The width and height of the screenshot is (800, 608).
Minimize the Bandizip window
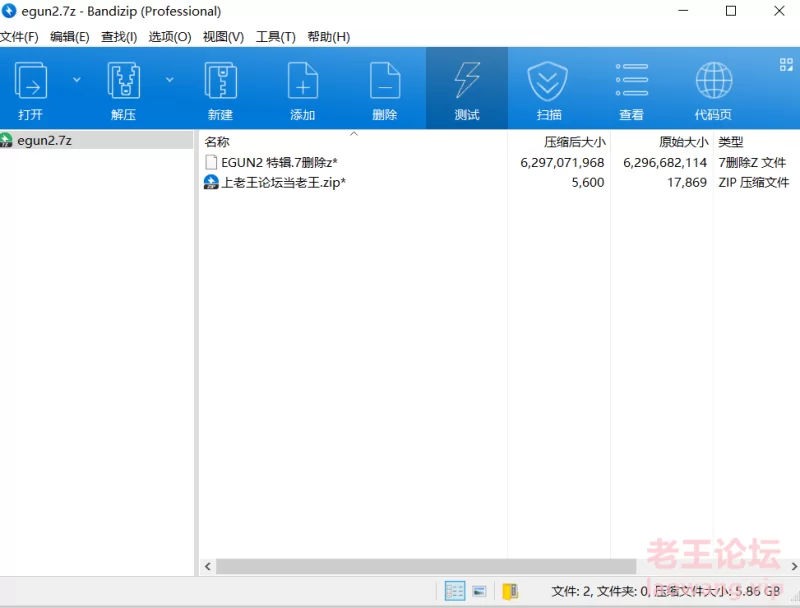pos(683,11)
